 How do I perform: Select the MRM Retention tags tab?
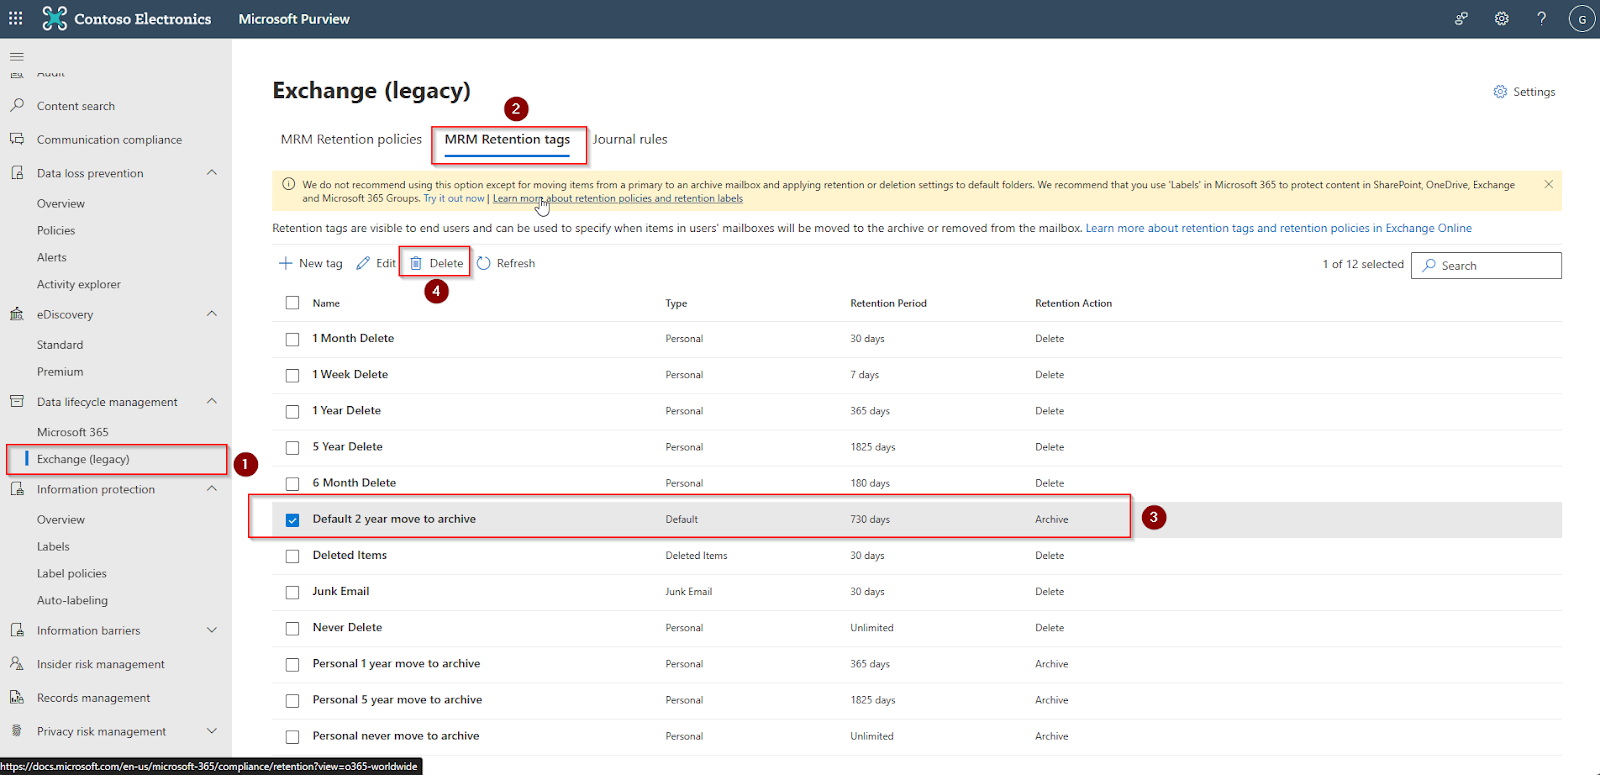click(x=507, y=139)
